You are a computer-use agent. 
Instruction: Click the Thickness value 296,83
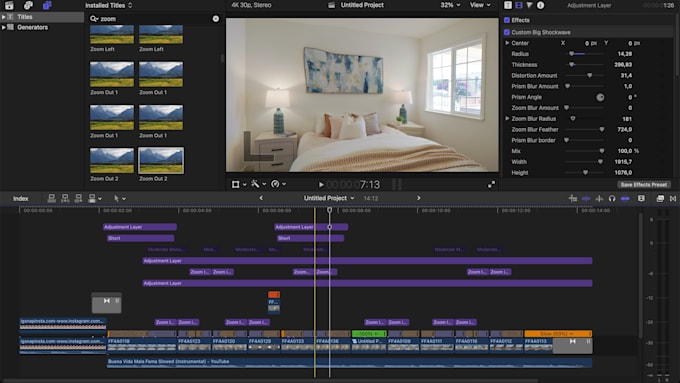[x=623, y=65]
